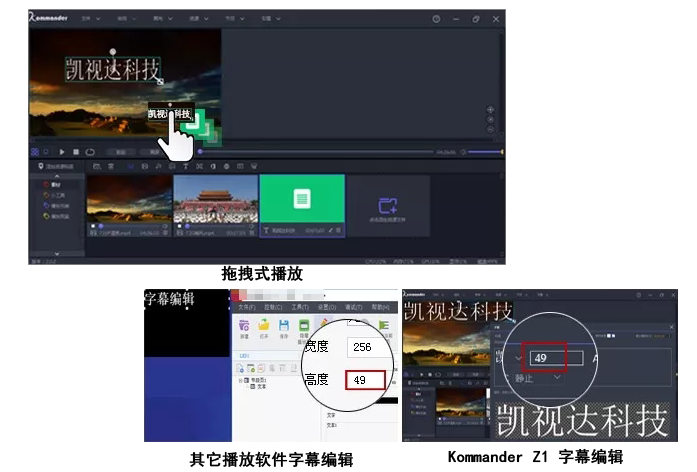Select the sidebar item with the red icon
697x472 pixels.
[x=52, y=184]
